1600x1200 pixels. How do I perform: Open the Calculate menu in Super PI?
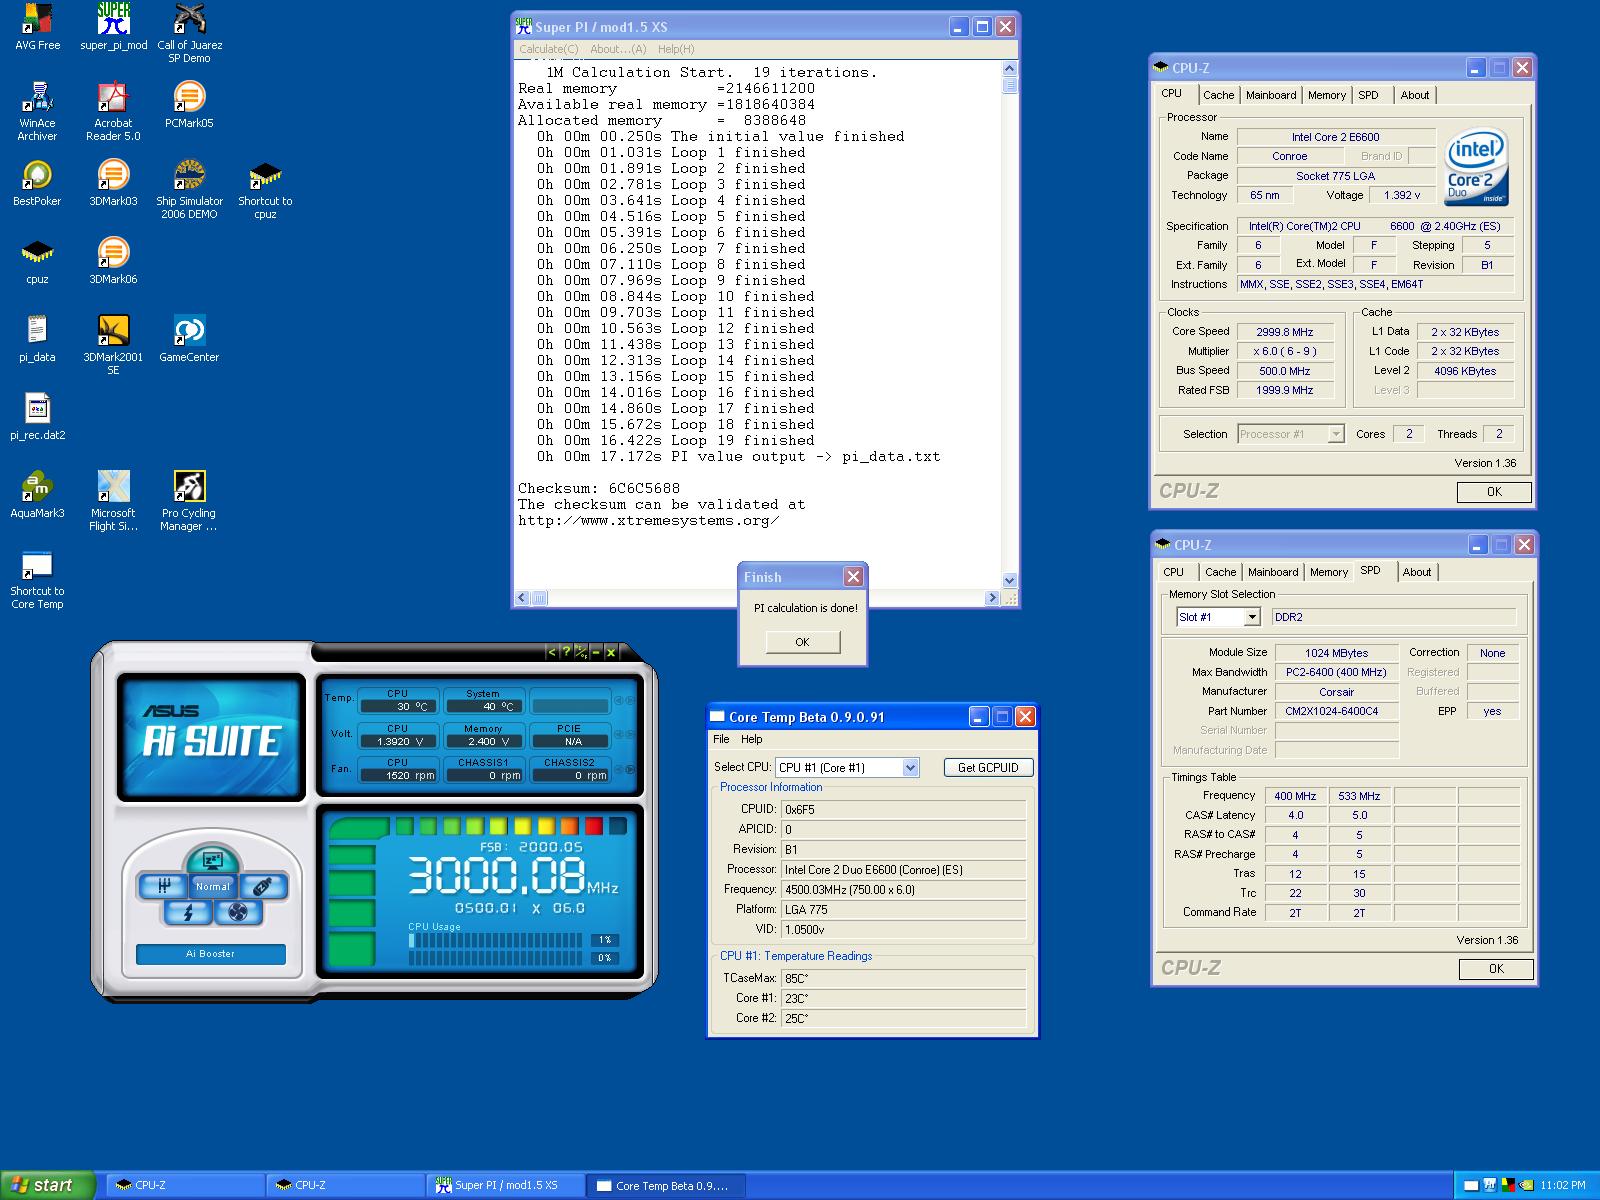[x=548, y=49]
